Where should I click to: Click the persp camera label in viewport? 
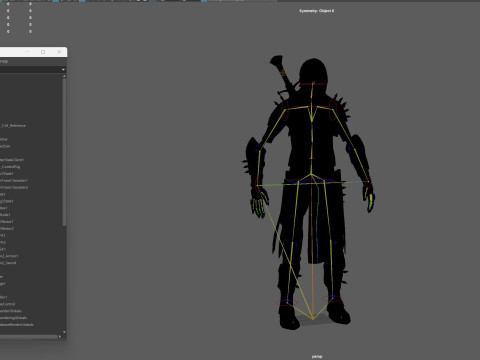coord(317,356)
